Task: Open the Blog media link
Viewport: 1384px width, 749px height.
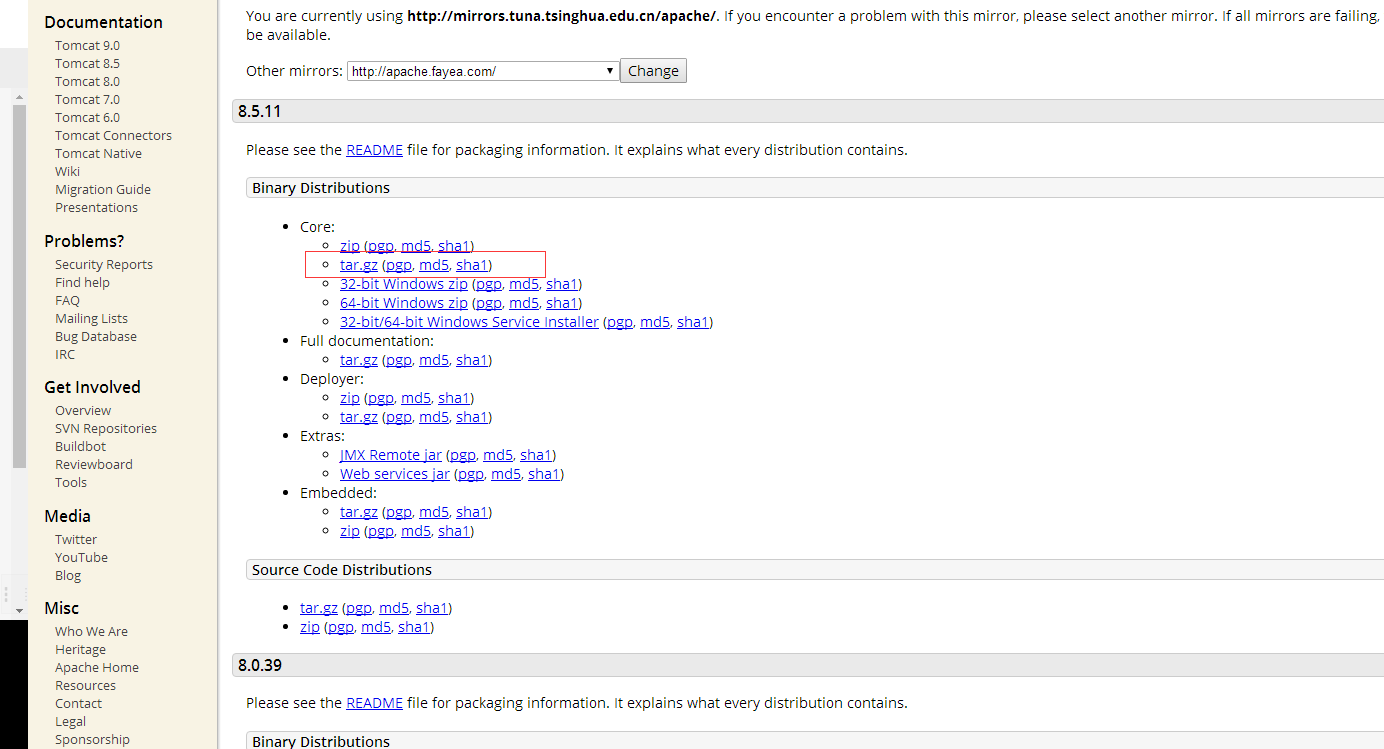Action: 68,576
